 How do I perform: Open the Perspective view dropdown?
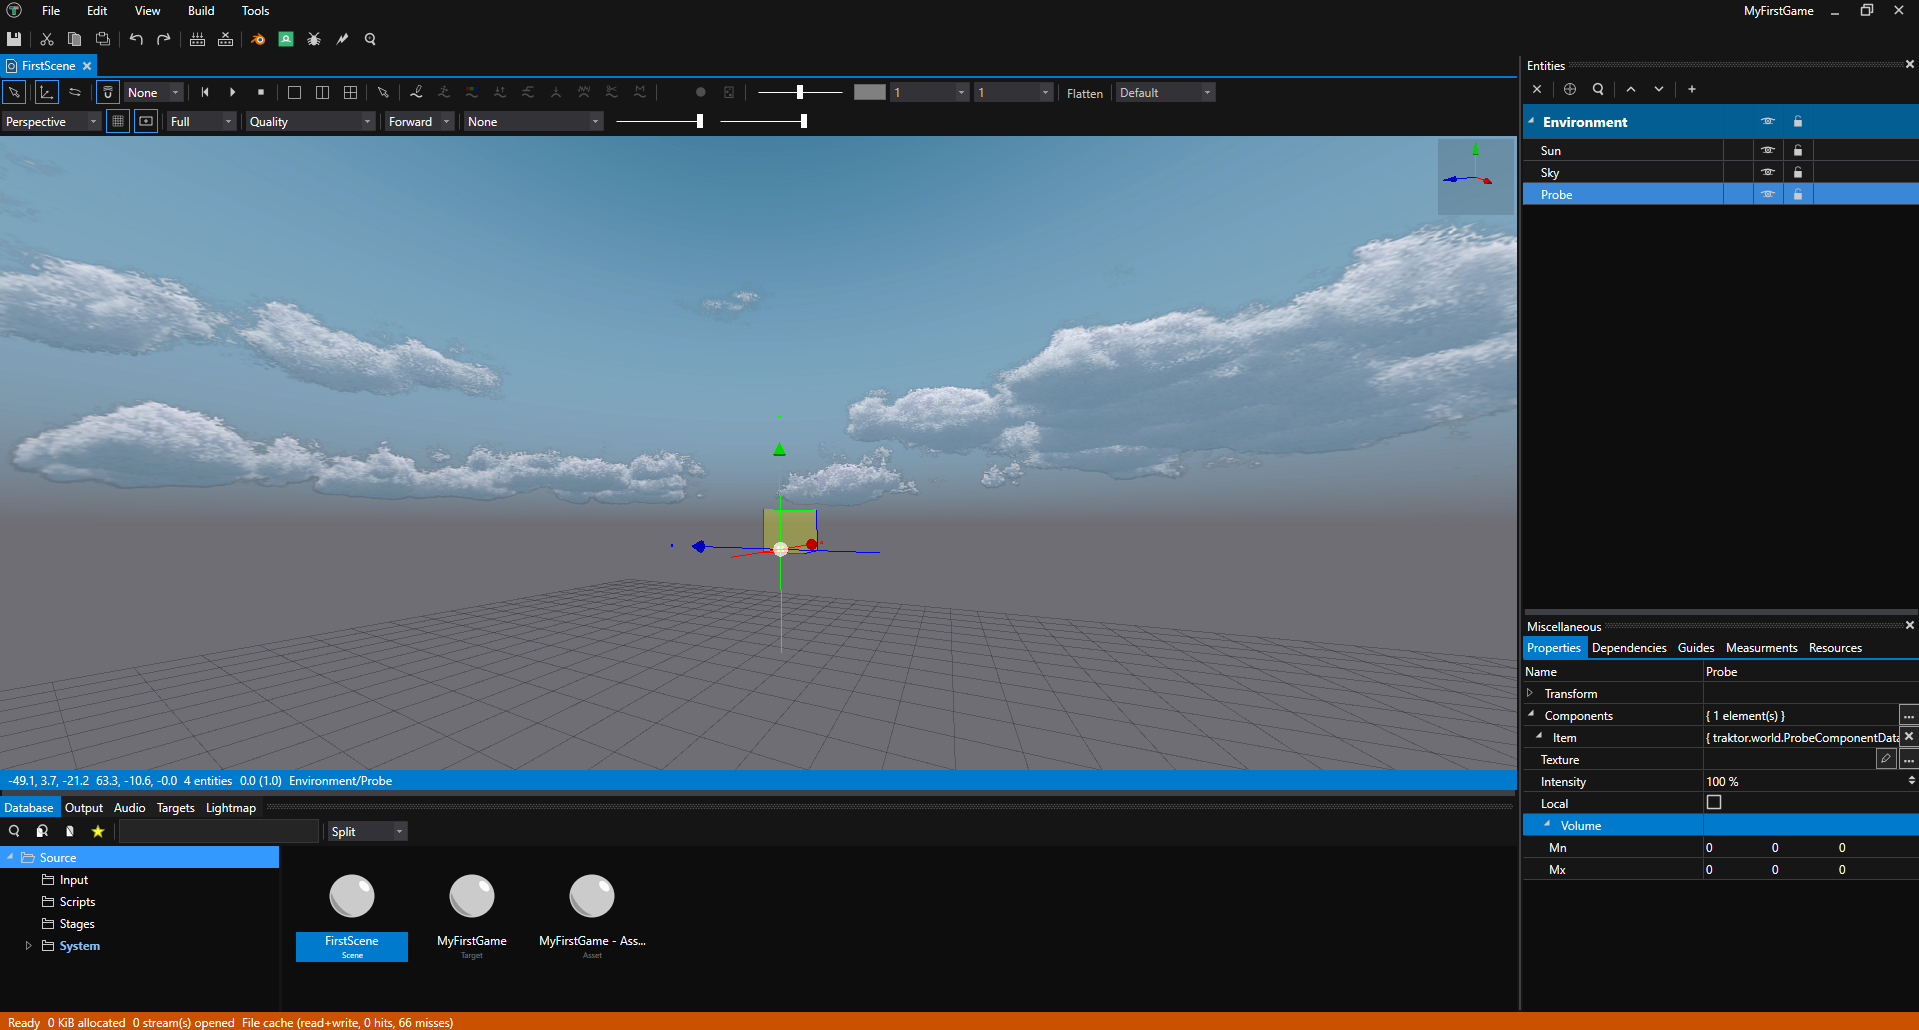click(50, 121)
